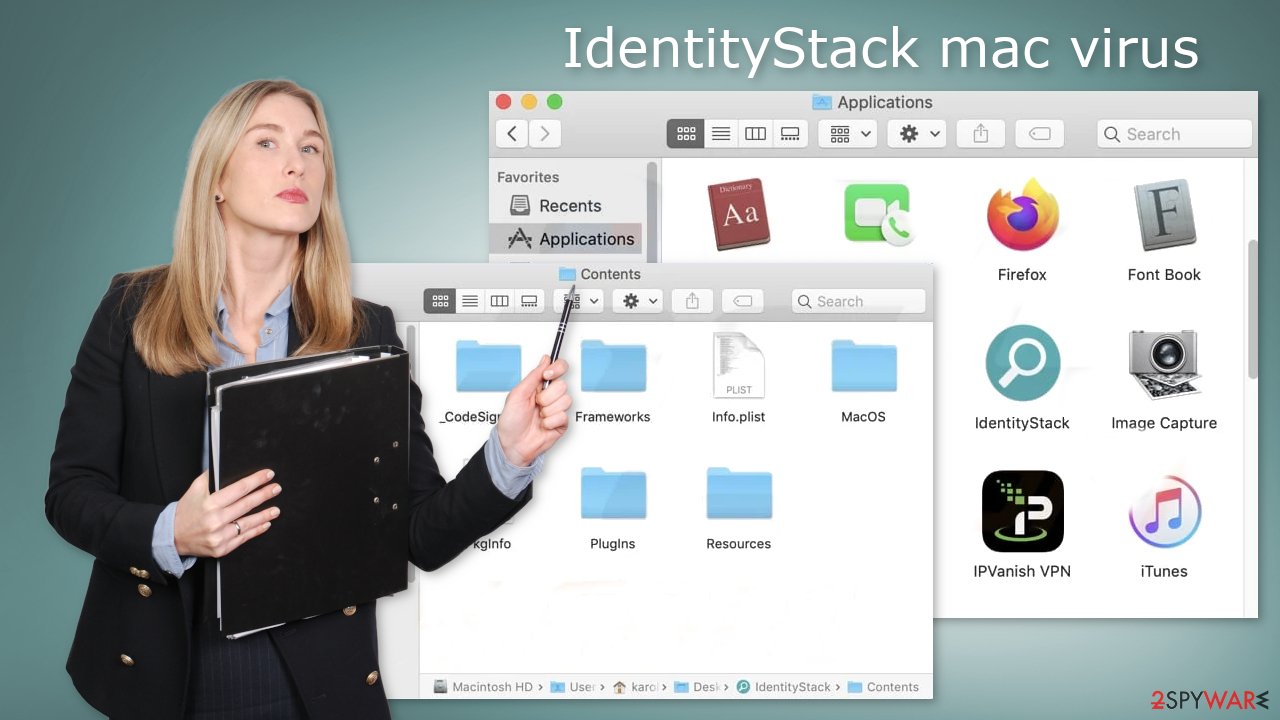Open the Frameworks folder in Contents
Viewport: 1280px width, 720px height.
point(613,366)
